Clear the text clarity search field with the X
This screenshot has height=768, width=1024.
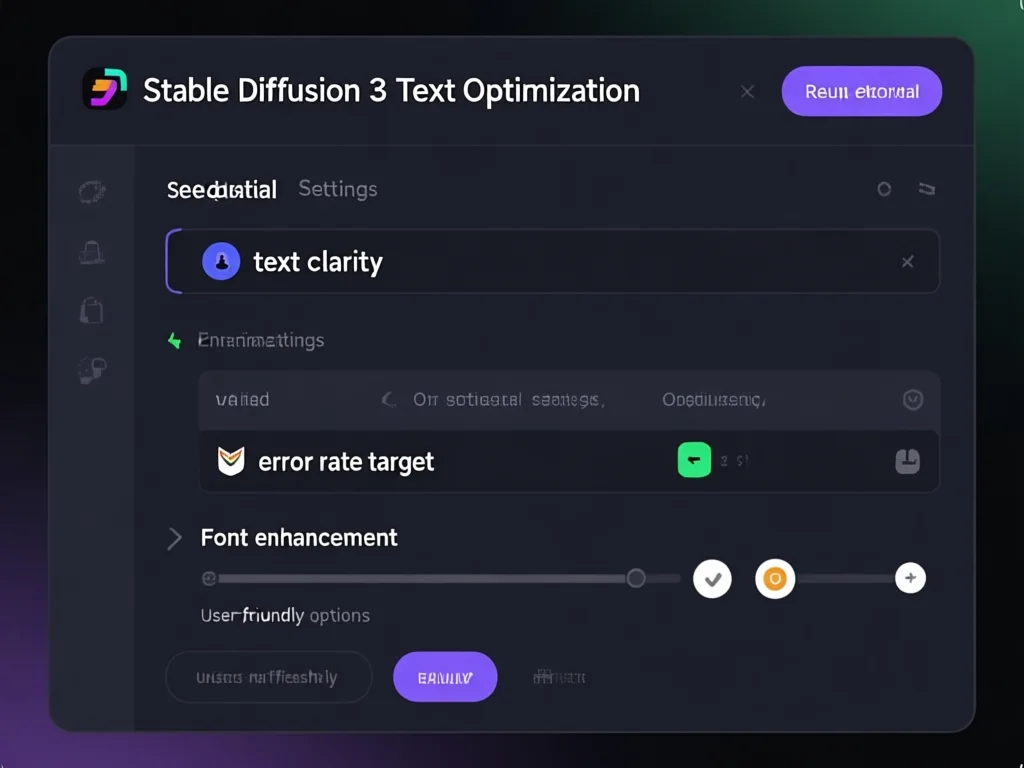point(907,261)
